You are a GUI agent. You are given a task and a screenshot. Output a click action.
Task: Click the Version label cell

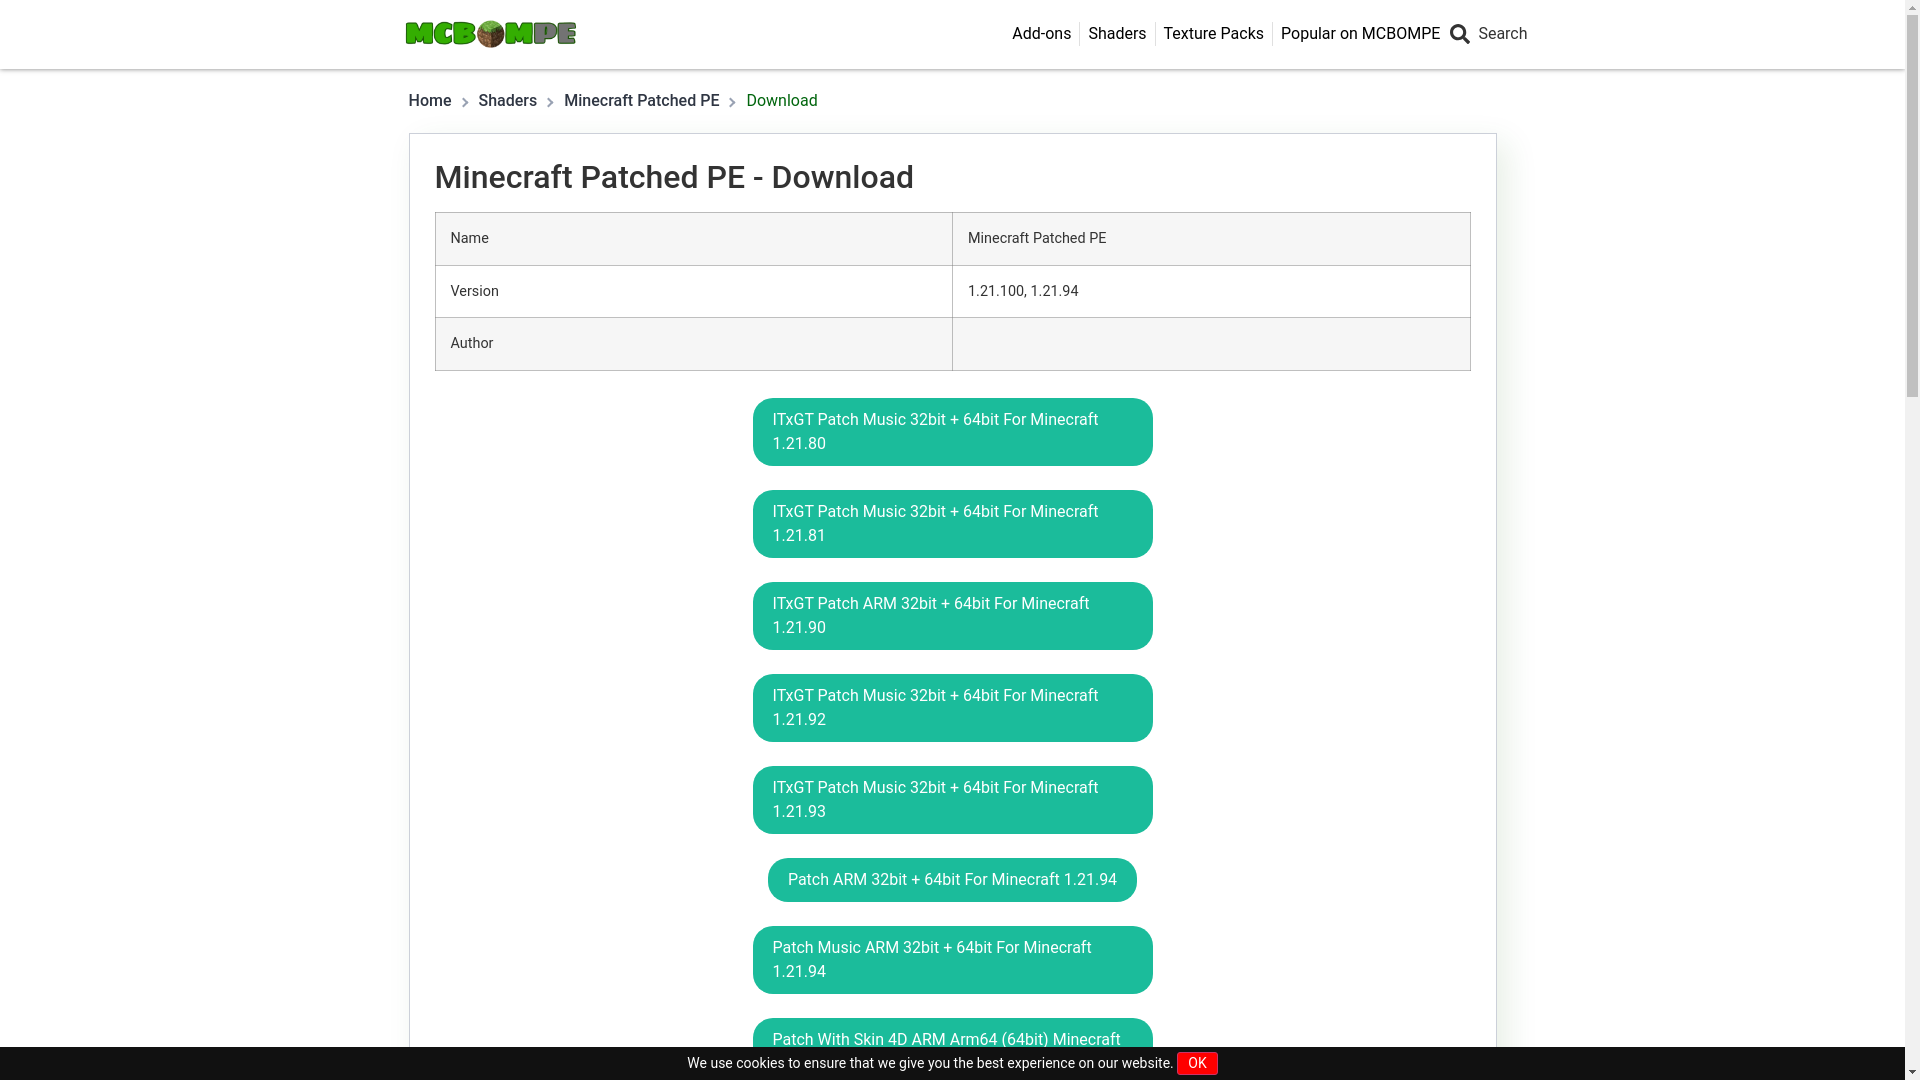pyautogui.click(x=693, y=291)
